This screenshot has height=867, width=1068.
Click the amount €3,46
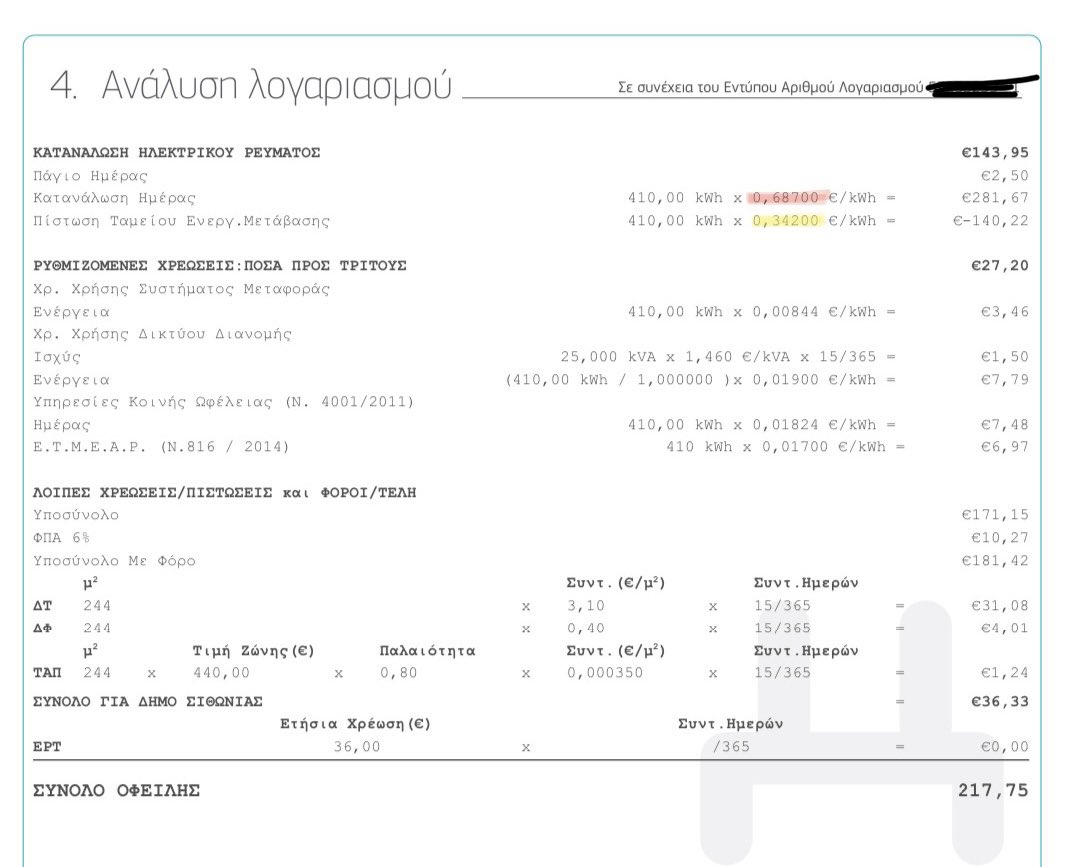tap(1004, 312)
